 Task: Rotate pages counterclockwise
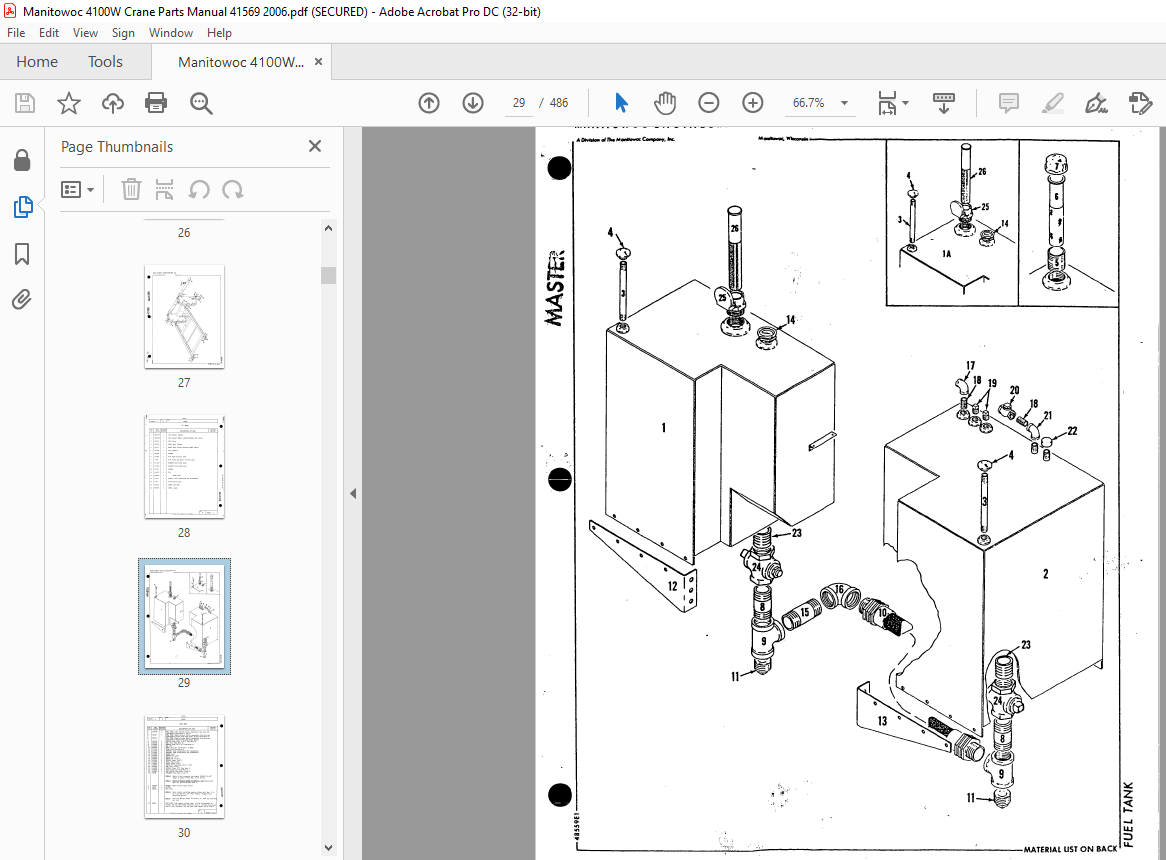click(199, 190)
